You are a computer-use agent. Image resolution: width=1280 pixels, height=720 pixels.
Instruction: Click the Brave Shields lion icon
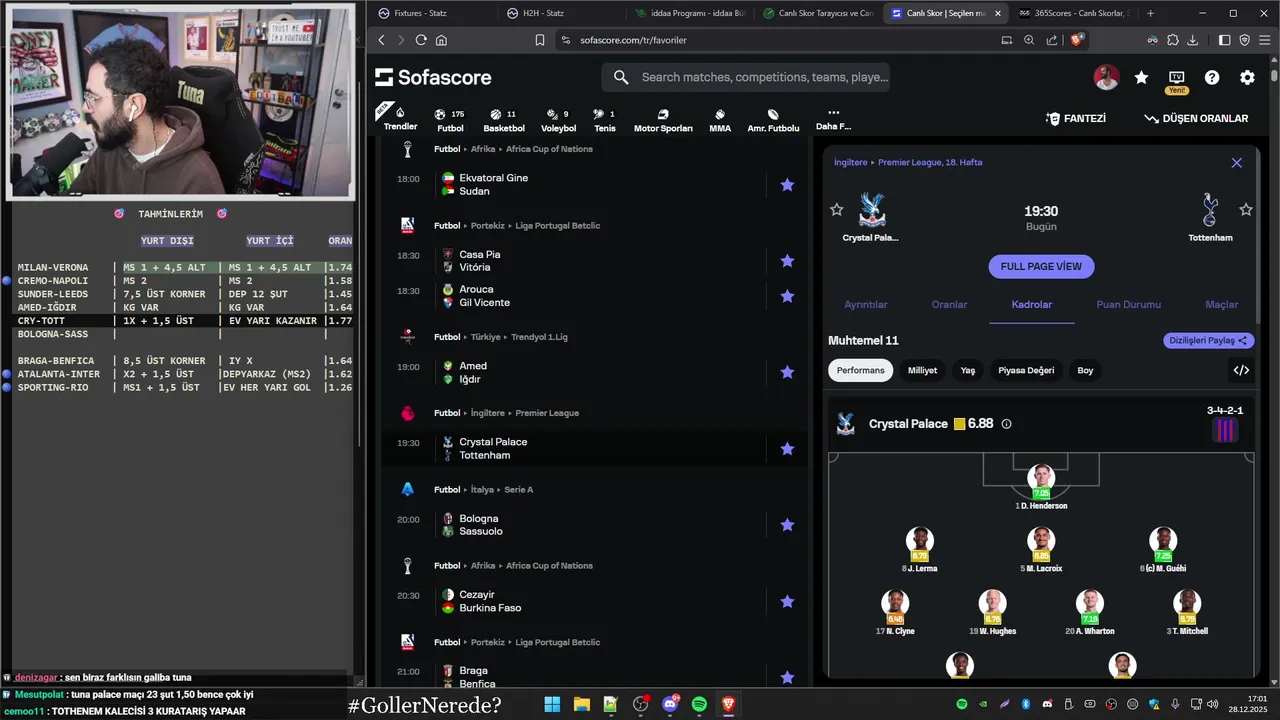click(1077, 40)
